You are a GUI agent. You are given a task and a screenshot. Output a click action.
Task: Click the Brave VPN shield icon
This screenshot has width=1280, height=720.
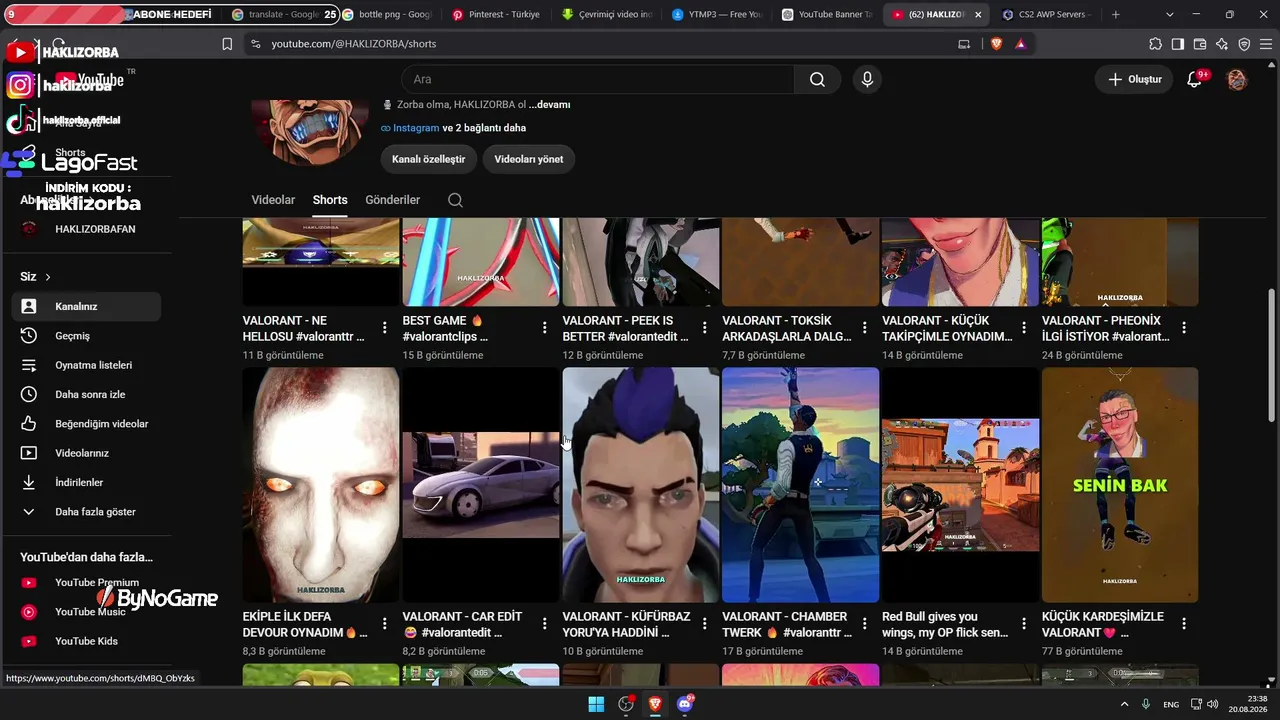[1244, 44]
